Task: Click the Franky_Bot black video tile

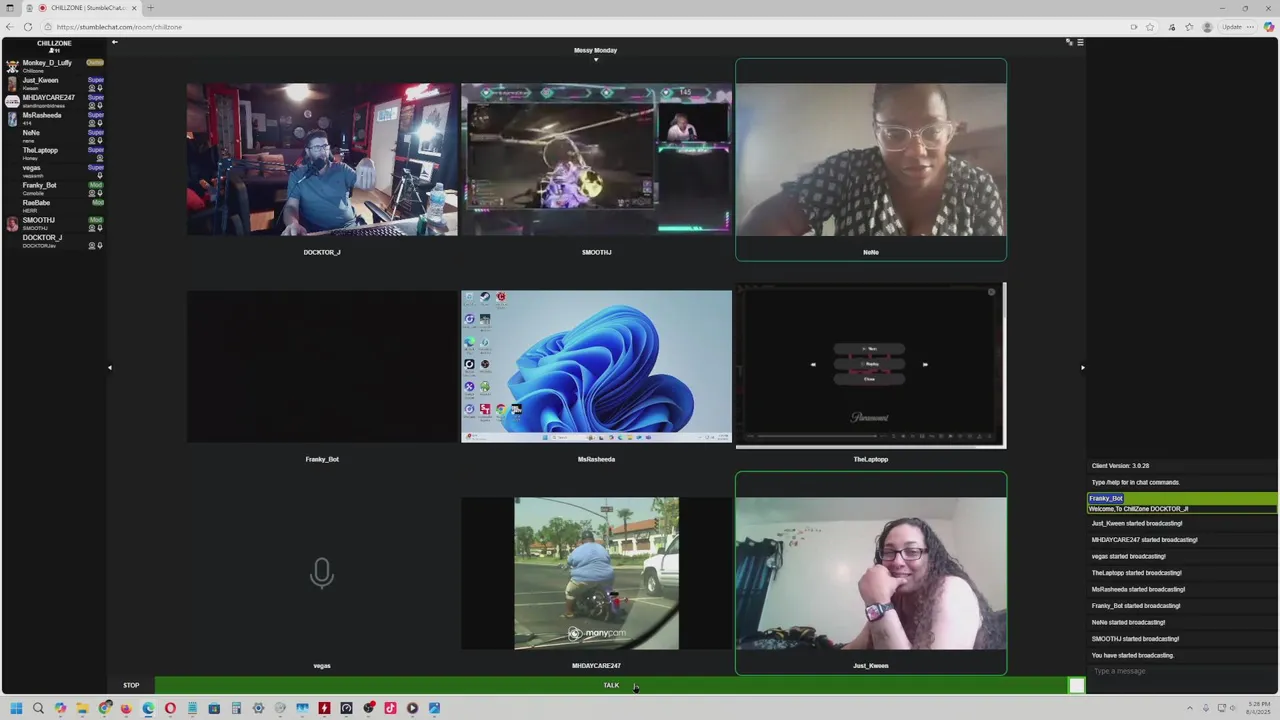Action: 322,366
